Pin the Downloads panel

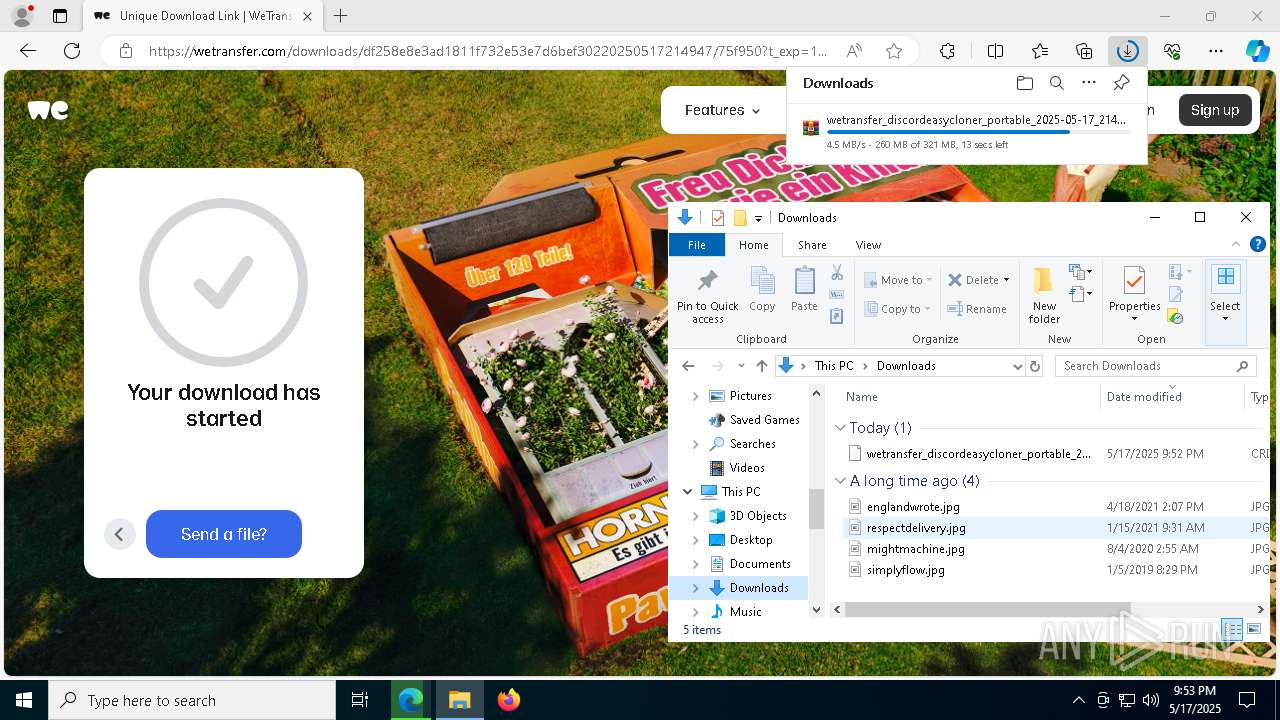[1122, 83]
